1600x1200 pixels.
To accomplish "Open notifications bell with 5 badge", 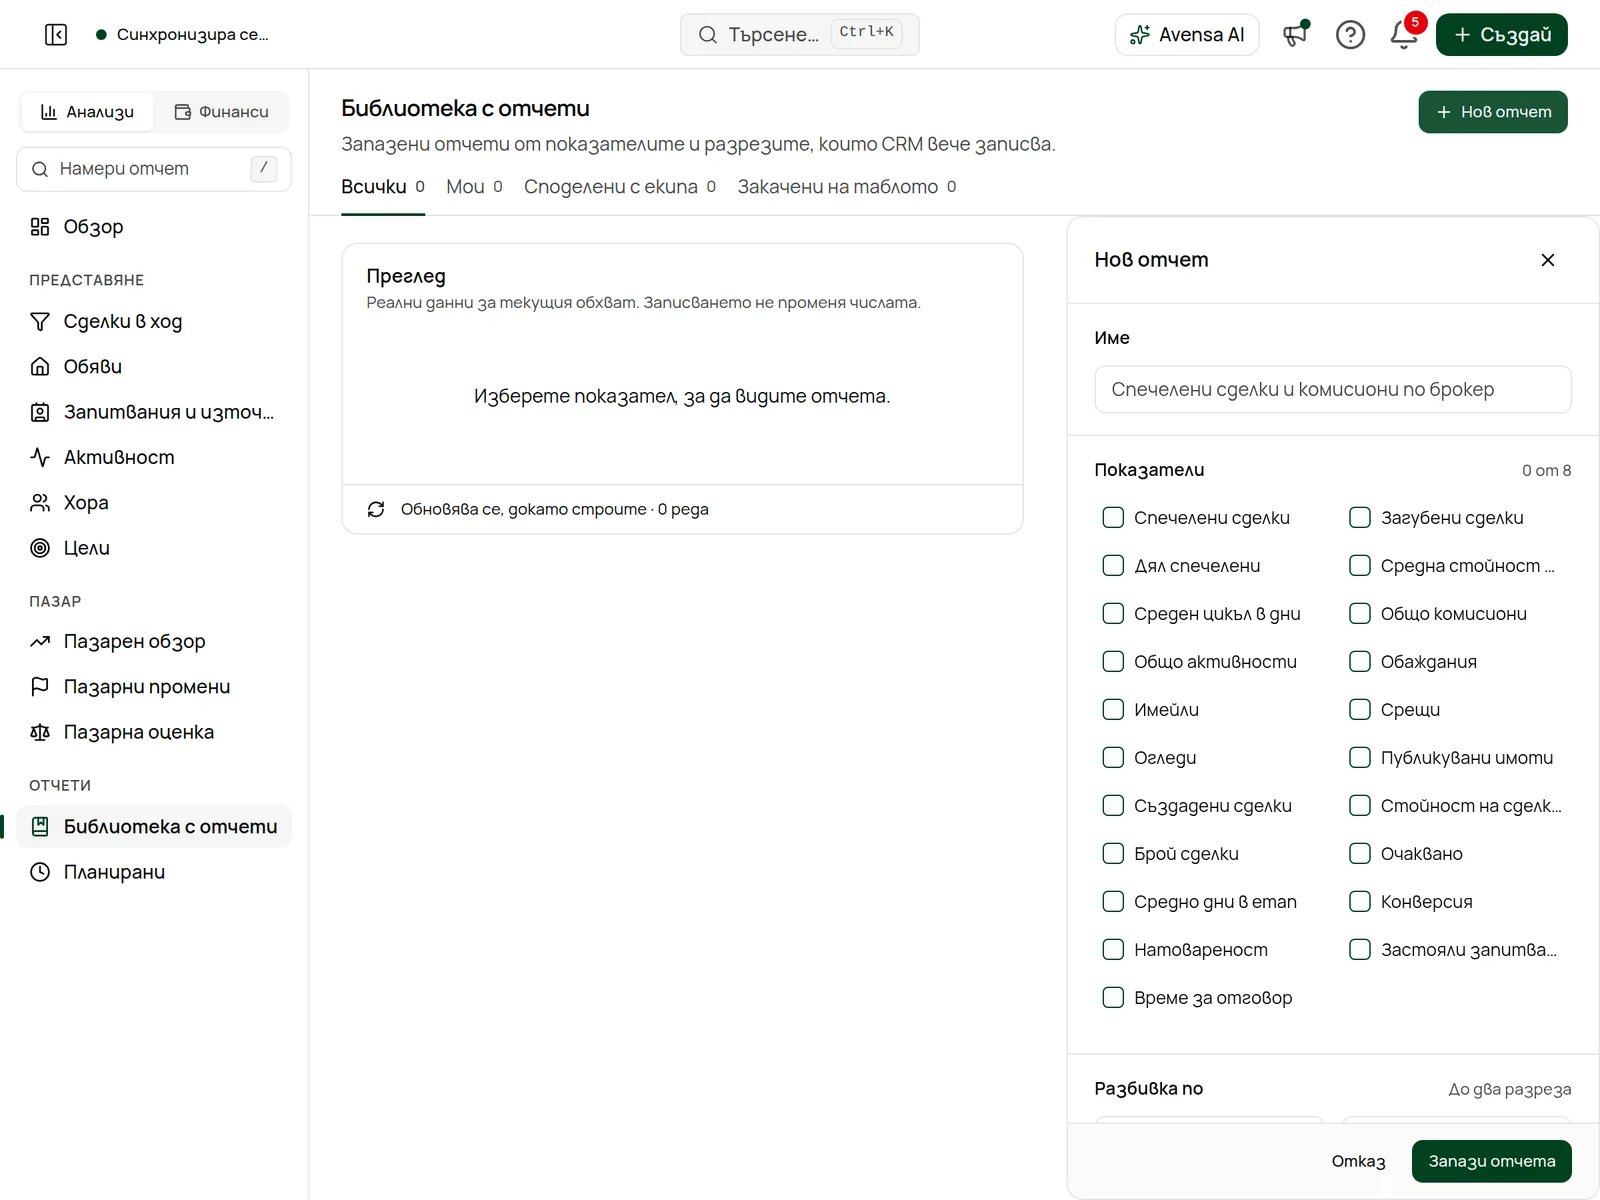I will [x=1404, y=35].
